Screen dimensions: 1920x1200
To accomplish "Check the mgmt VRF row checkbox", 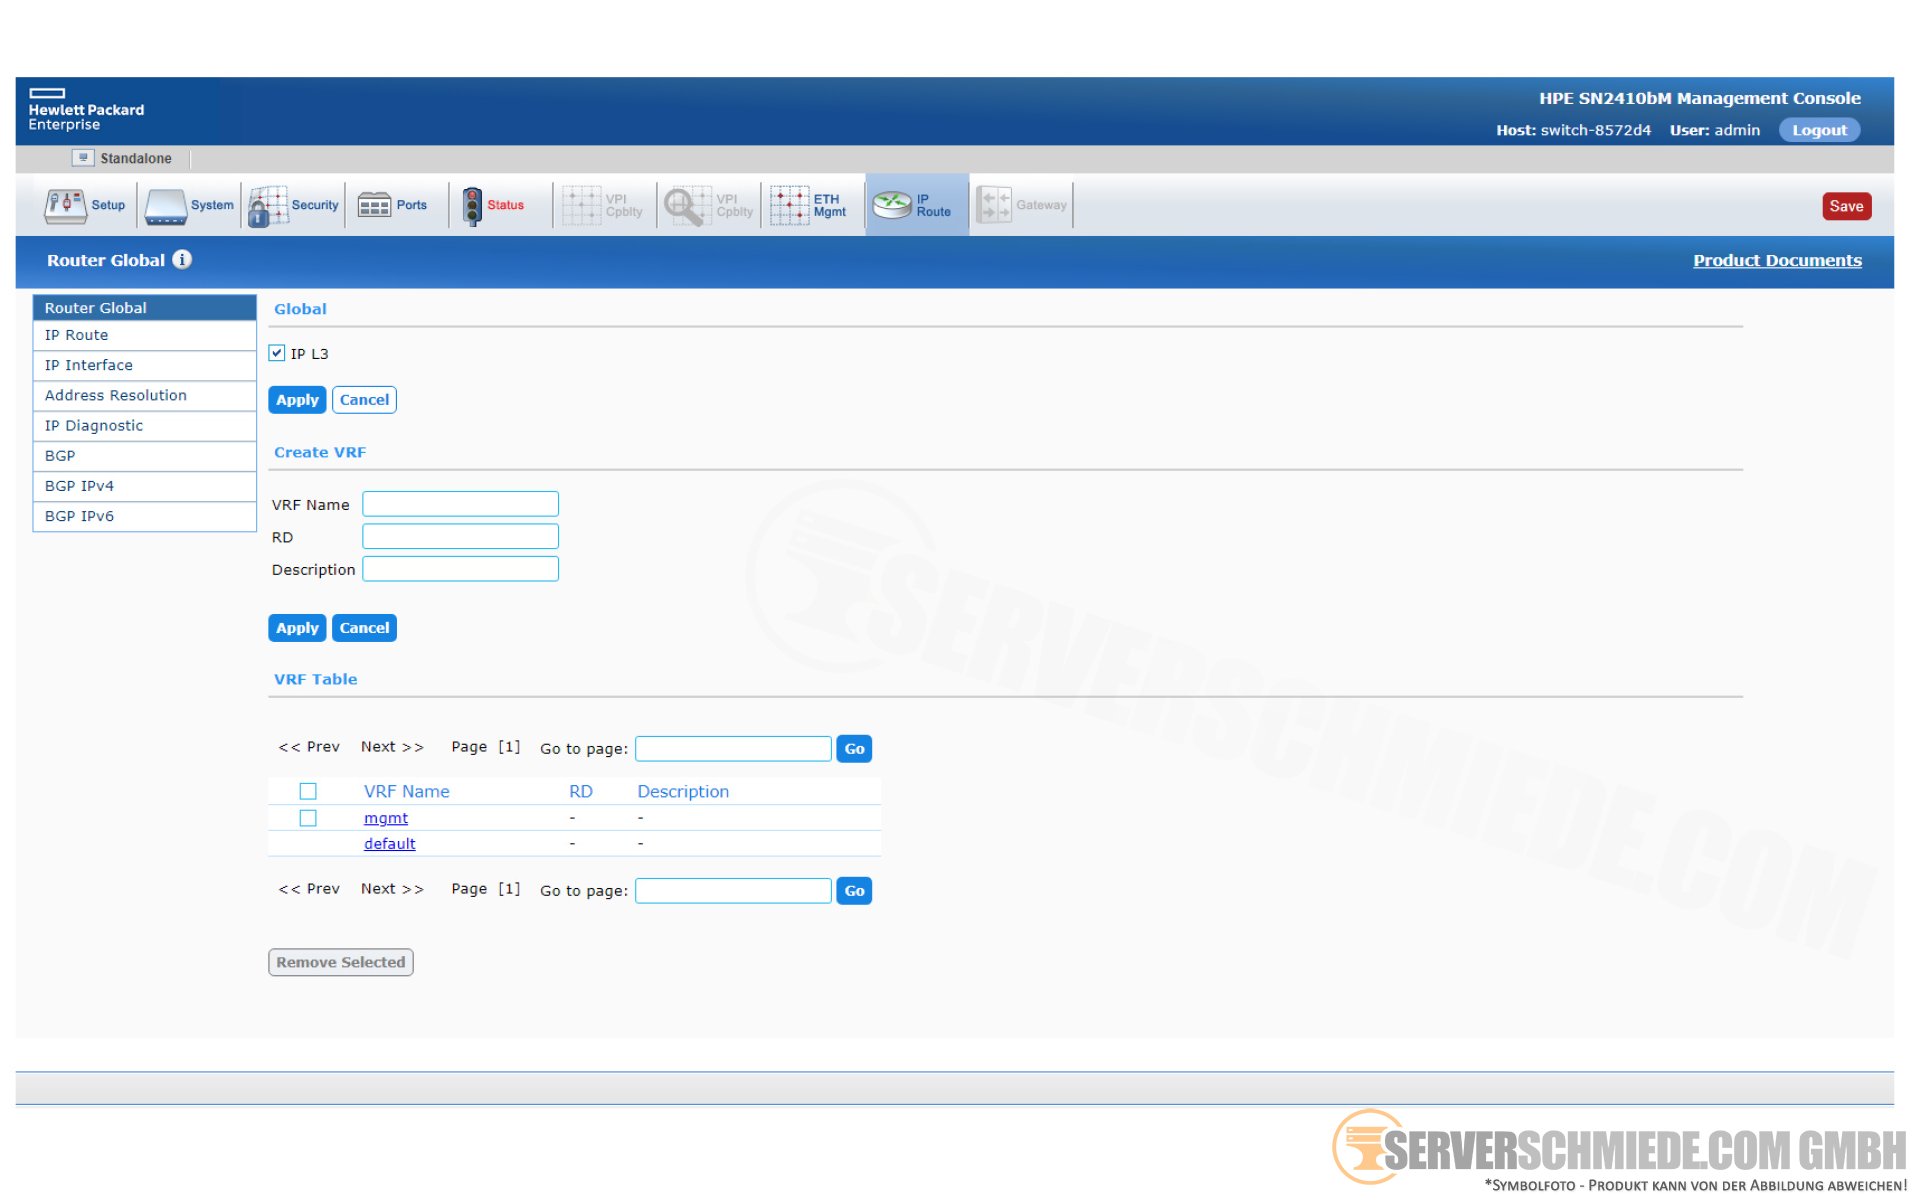I will pyautogui.click(x=308, y=818).
